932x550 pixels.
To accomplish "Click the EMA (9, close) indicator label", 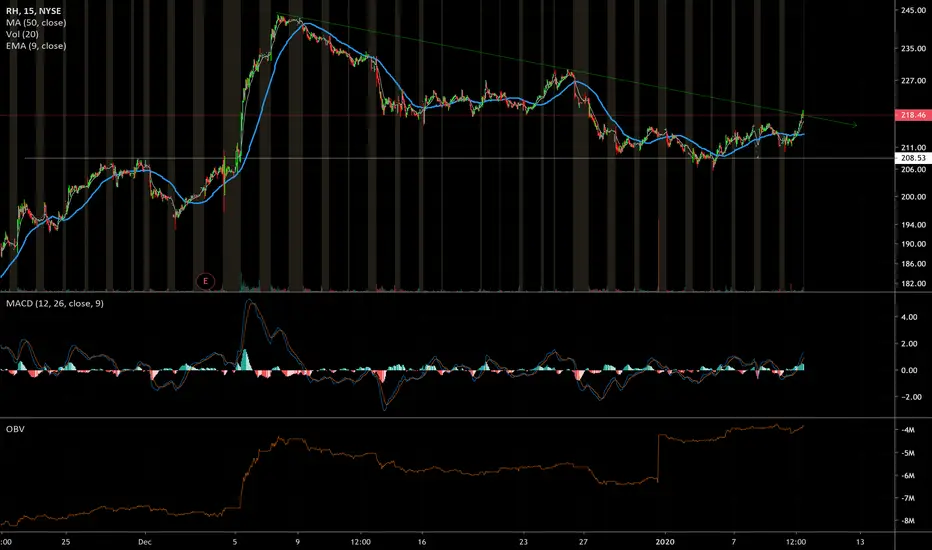I will point(36,46).
